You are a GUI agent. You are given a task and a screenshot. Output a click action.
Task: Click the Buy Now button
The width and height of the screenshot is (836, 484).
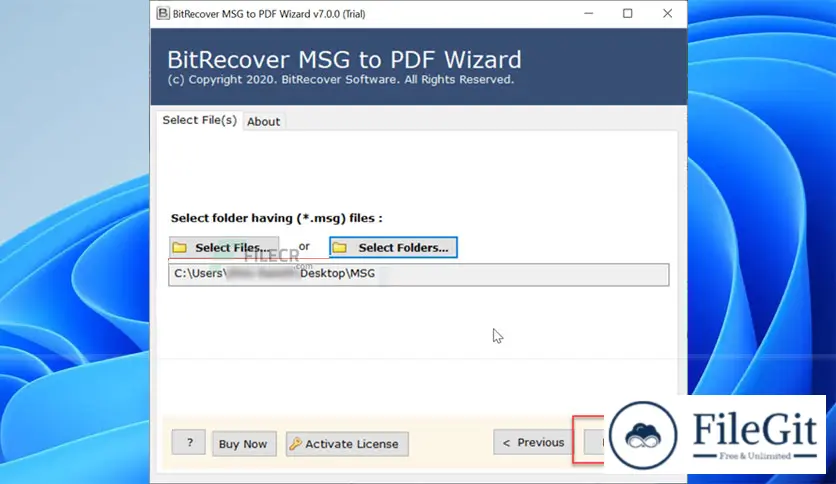click(x=244, y=444)
